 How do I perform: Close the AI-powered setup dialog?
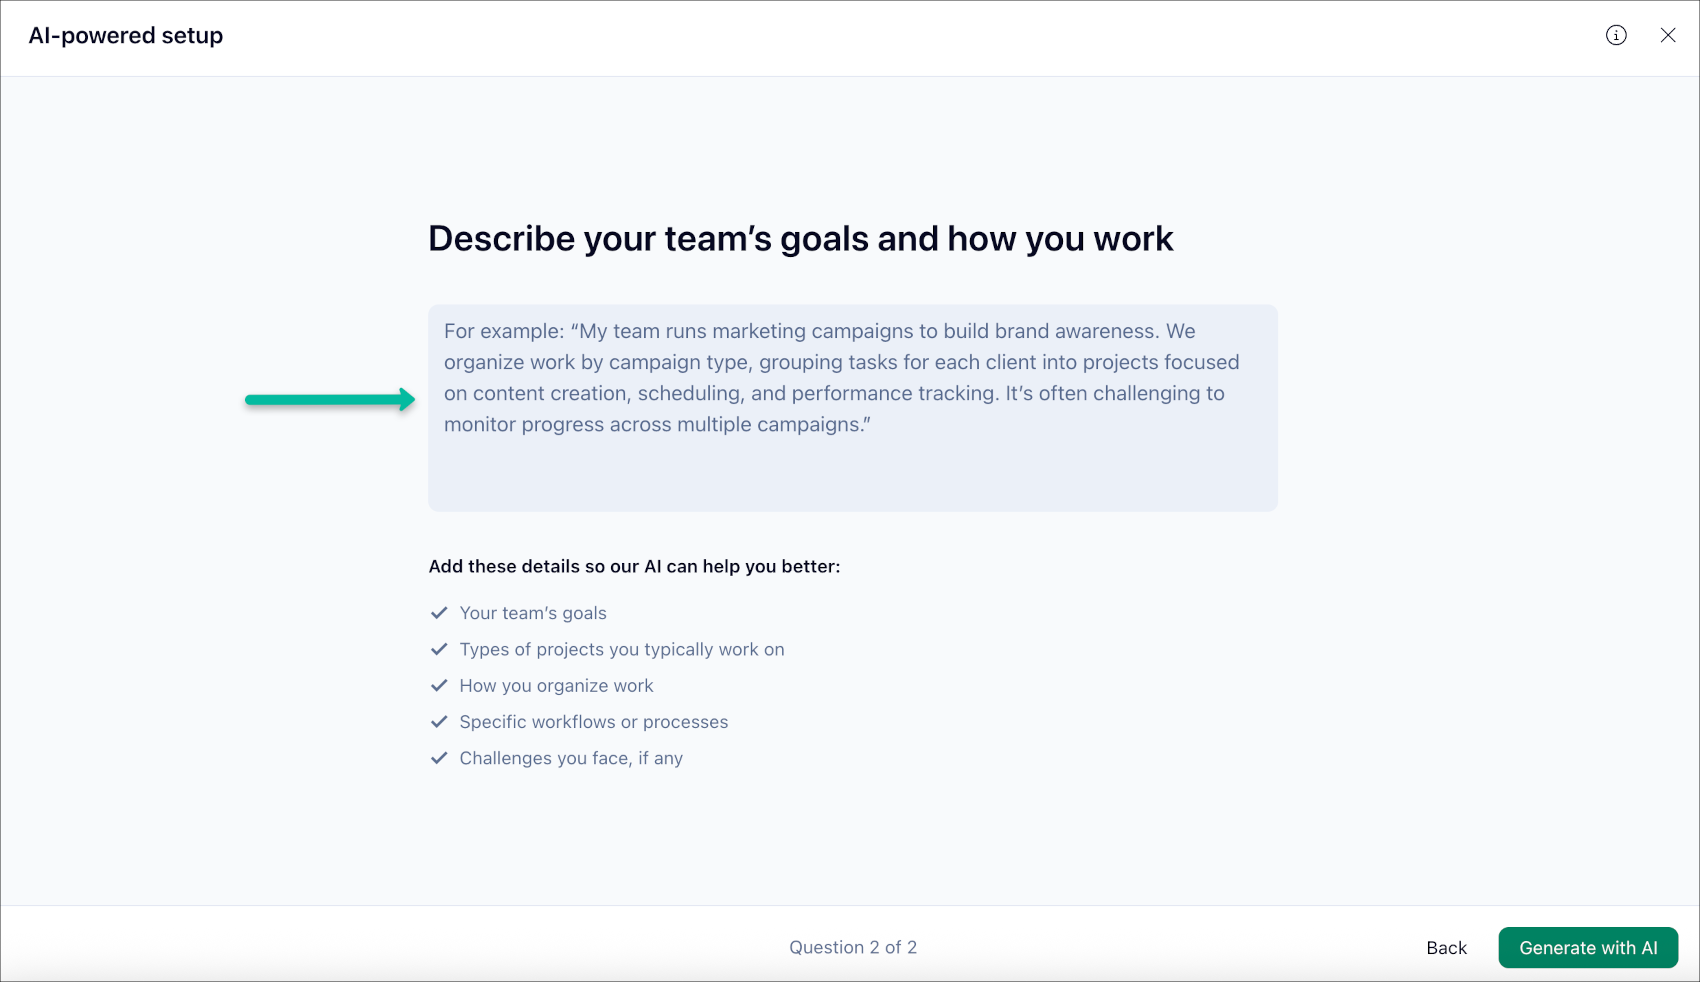(x=1668, y=36)
